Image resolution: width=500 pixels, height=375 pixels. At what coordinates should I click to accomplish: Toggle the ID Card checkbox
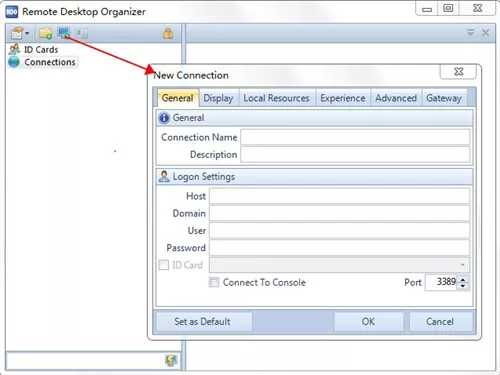coord(164,265)
